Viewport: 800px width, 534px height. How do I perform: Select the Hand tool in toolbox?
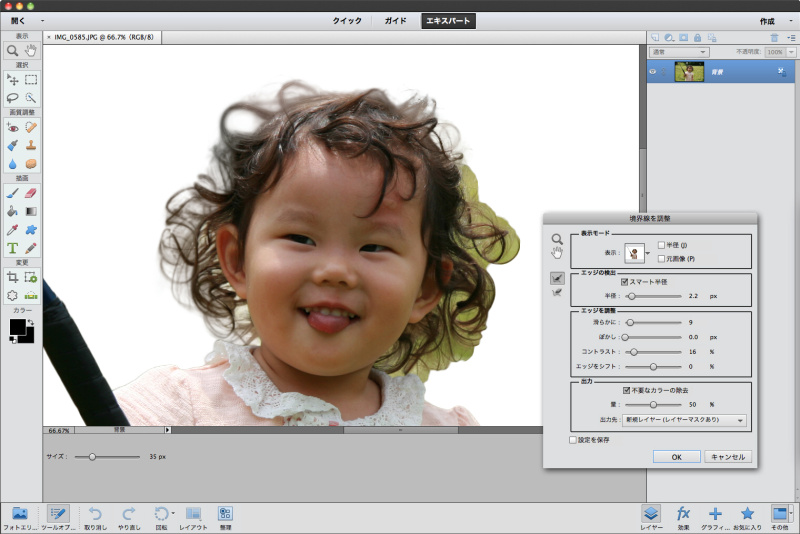31,50
